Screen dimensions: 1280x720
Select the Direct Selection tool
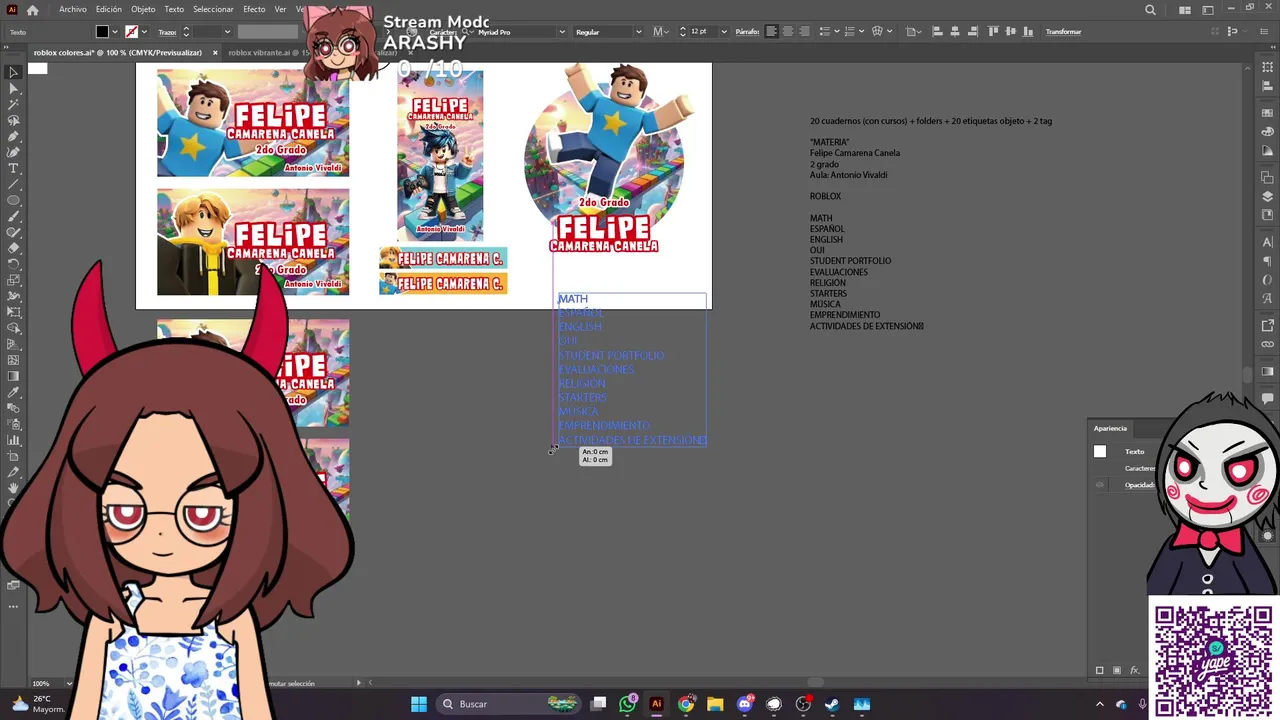tap(14, 88)
